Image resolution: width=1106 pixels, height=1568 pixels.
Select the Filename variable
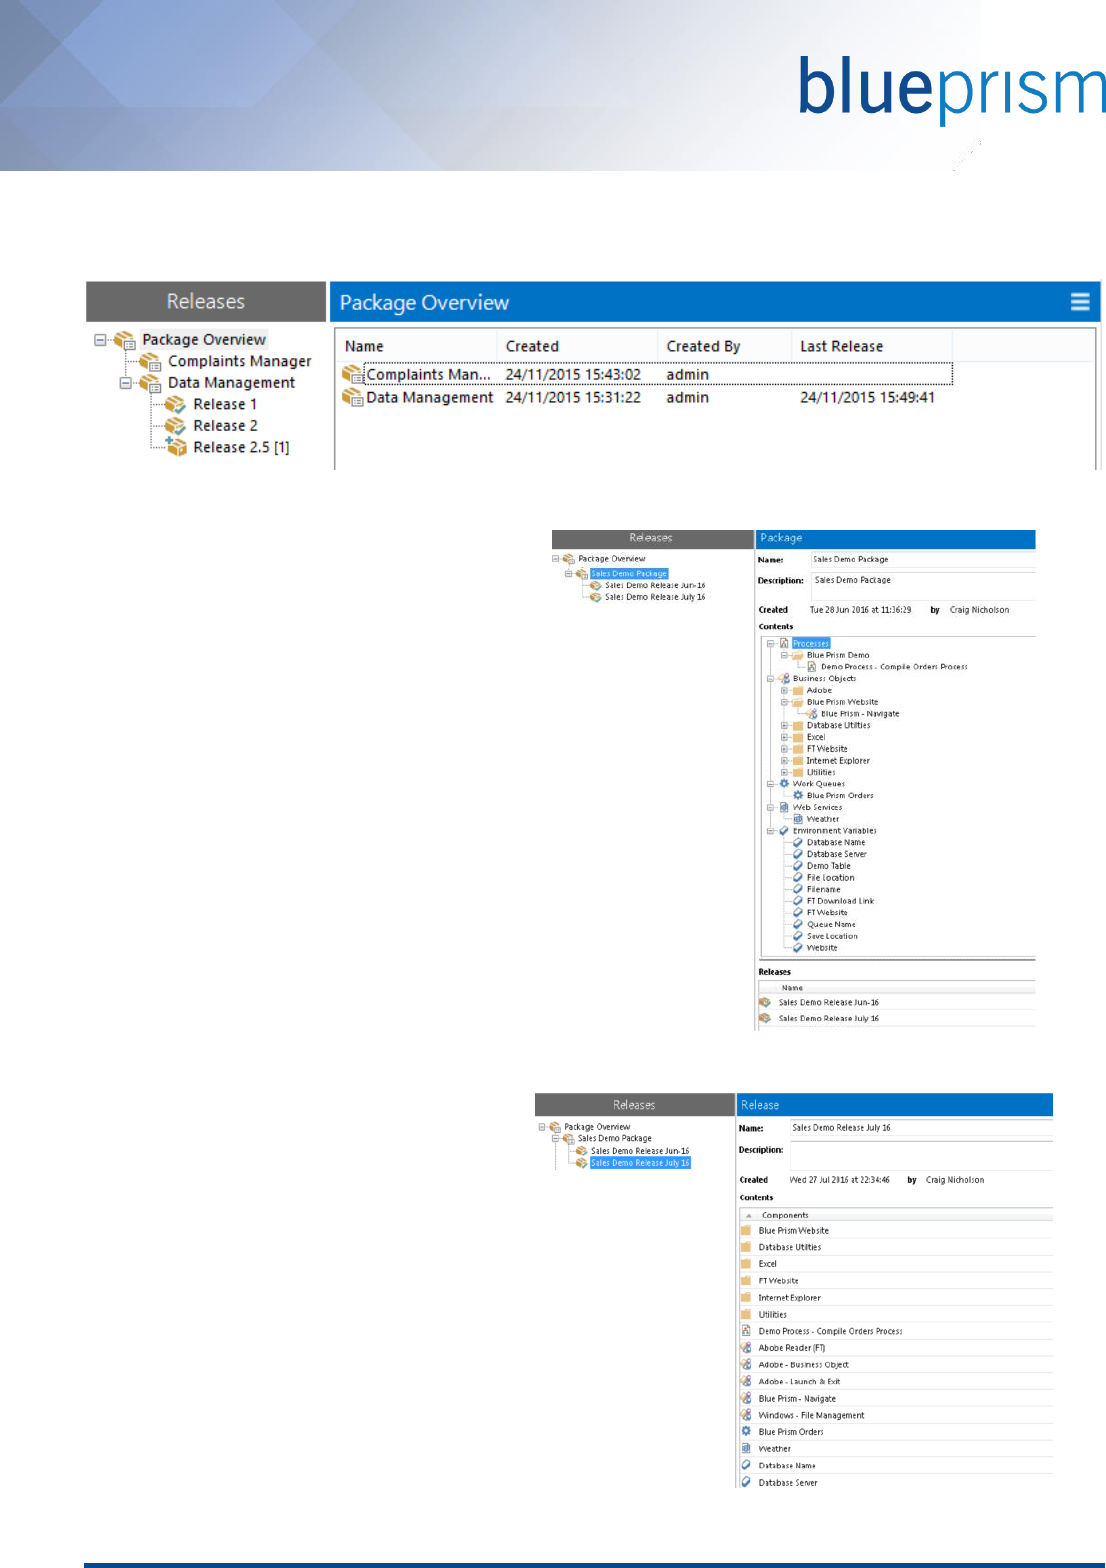coord(823,889)
